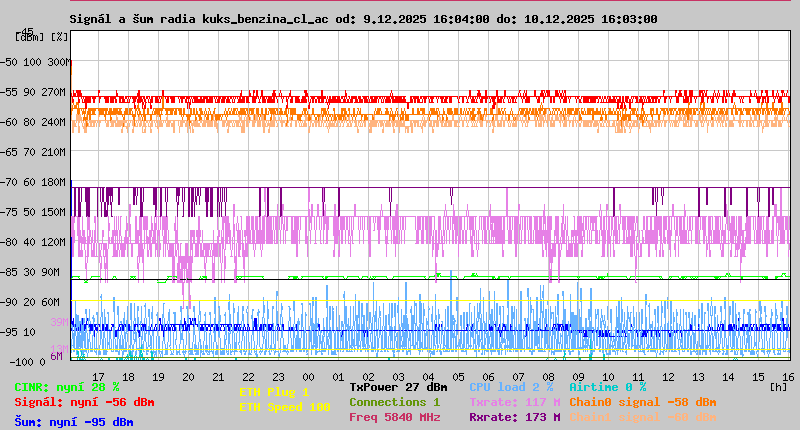Click the '-95 10' y-axis label
Screen dimensions: 800x430
pyautogui.click(x=18, y=332)
